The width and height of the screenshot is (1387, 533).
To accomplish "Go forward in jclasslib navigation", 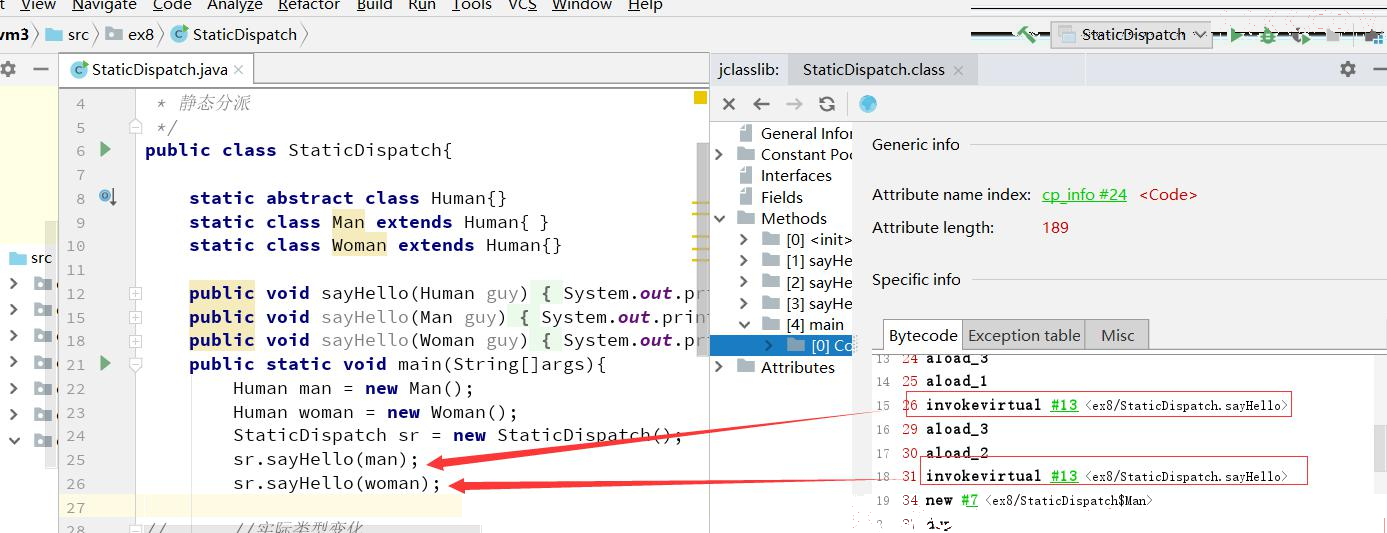I will (x=794, y=104).
